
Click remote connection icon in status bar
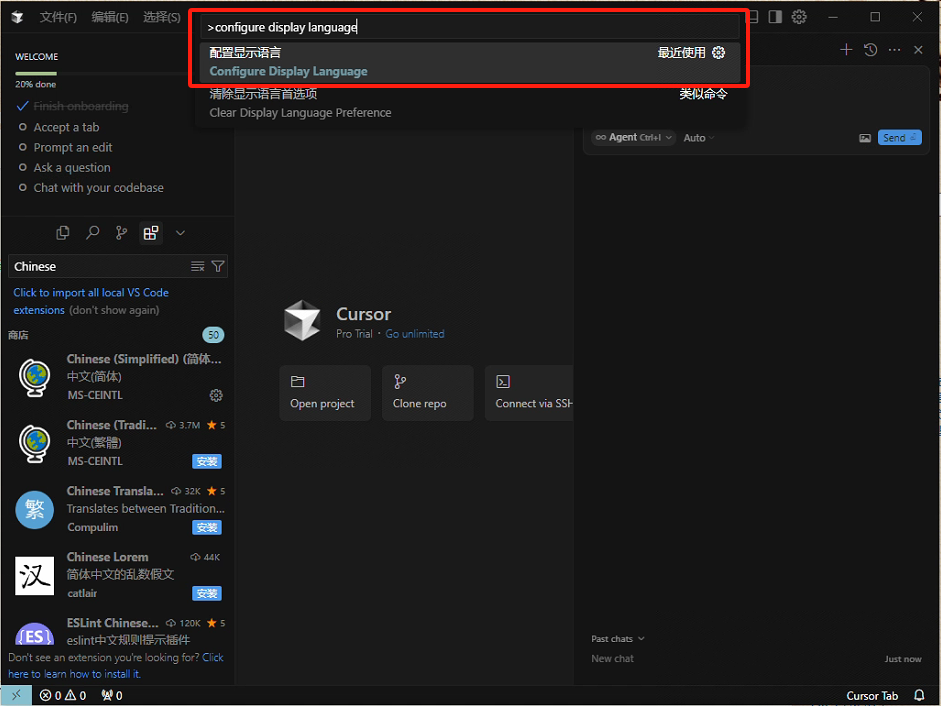pyautogui.click(x=16, y=695)
